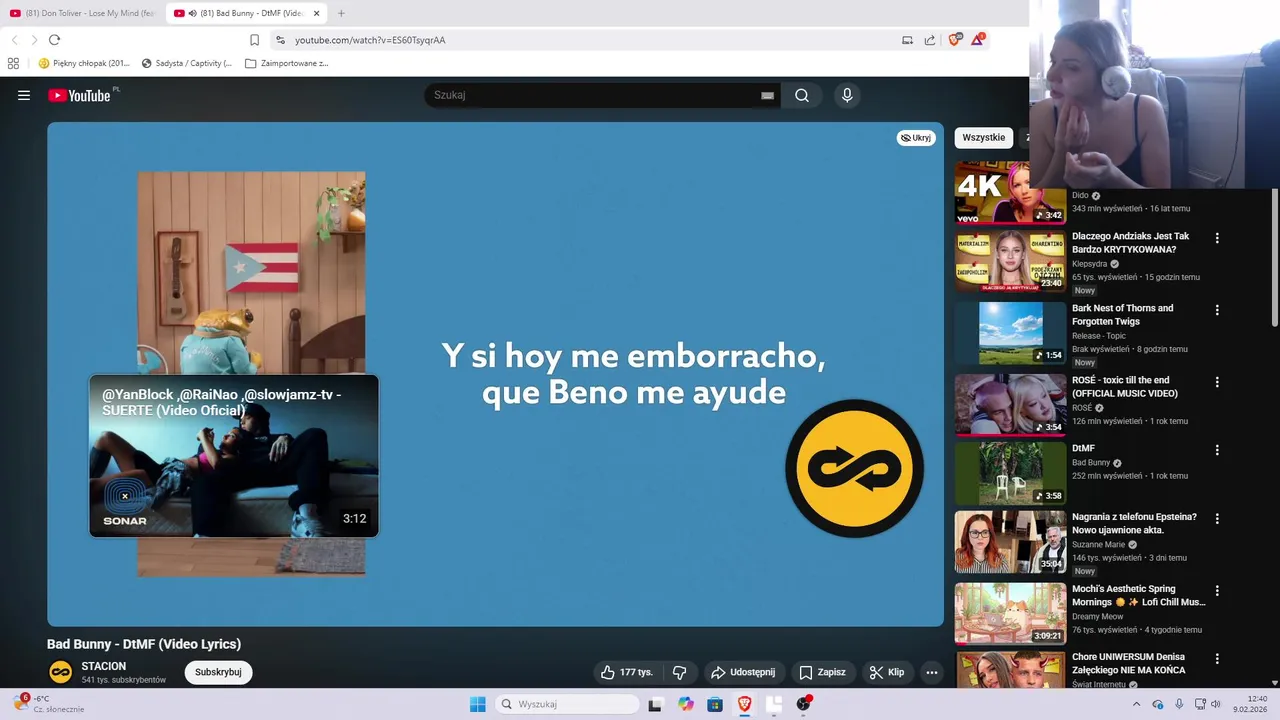Click the magnifier search button
Image resolution: width=1280 pixels, height=720 pixels.
(802, 96)
